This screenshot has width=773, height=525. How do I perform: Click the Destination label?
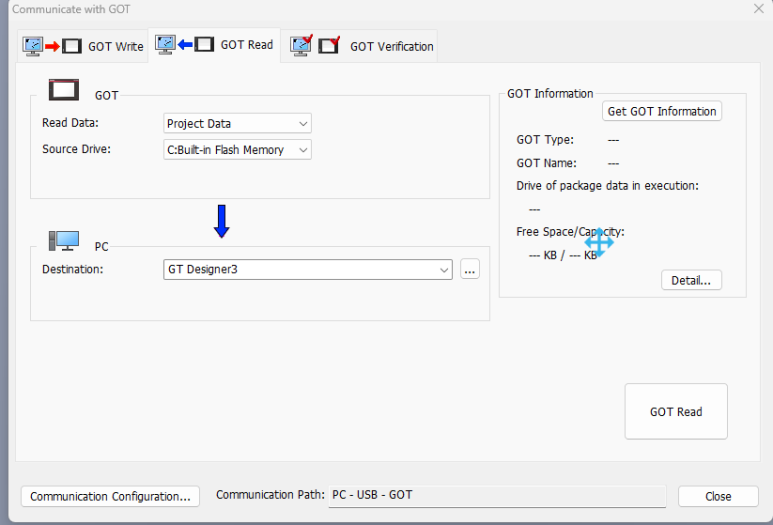(73, 269)
